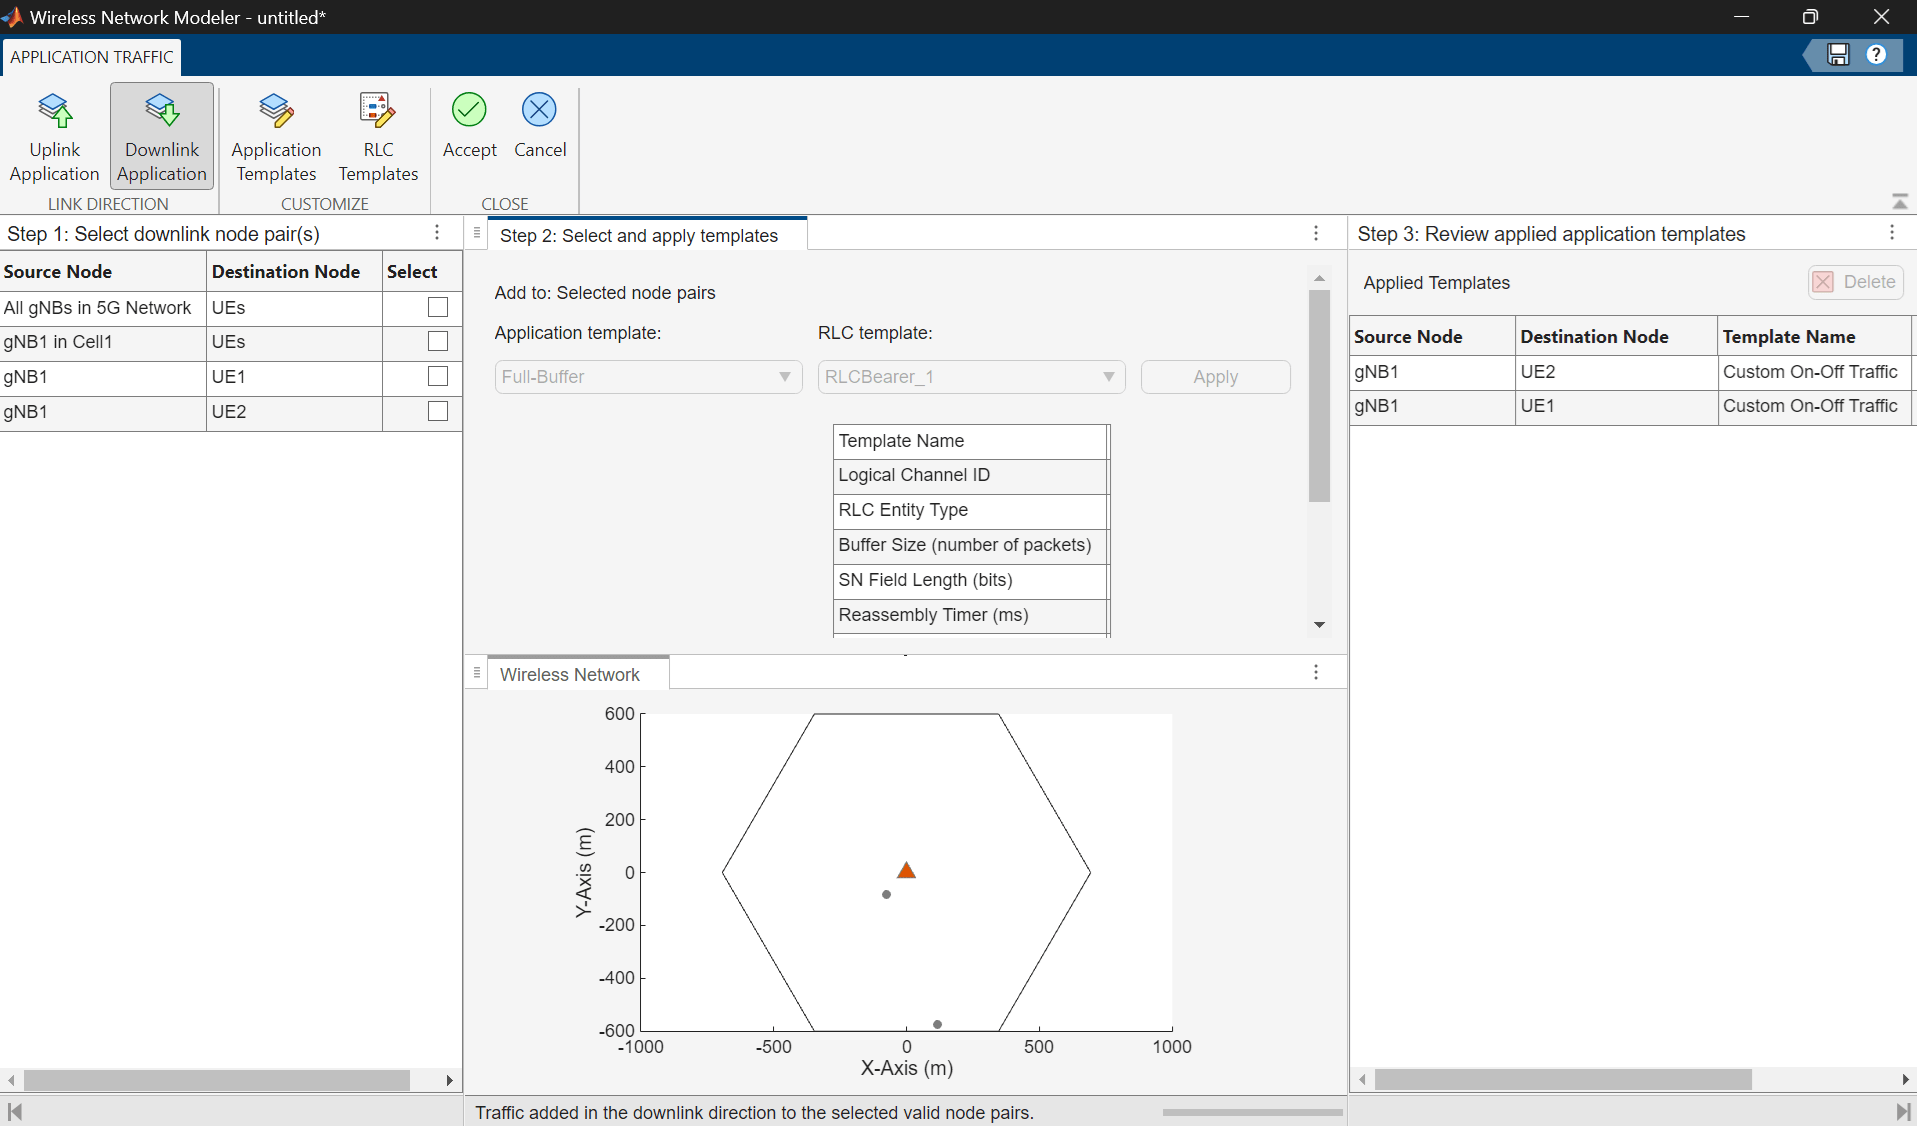Click the Step 1 horizontal scrollbar
1917x1126 pixels.
coord(216,1081)
